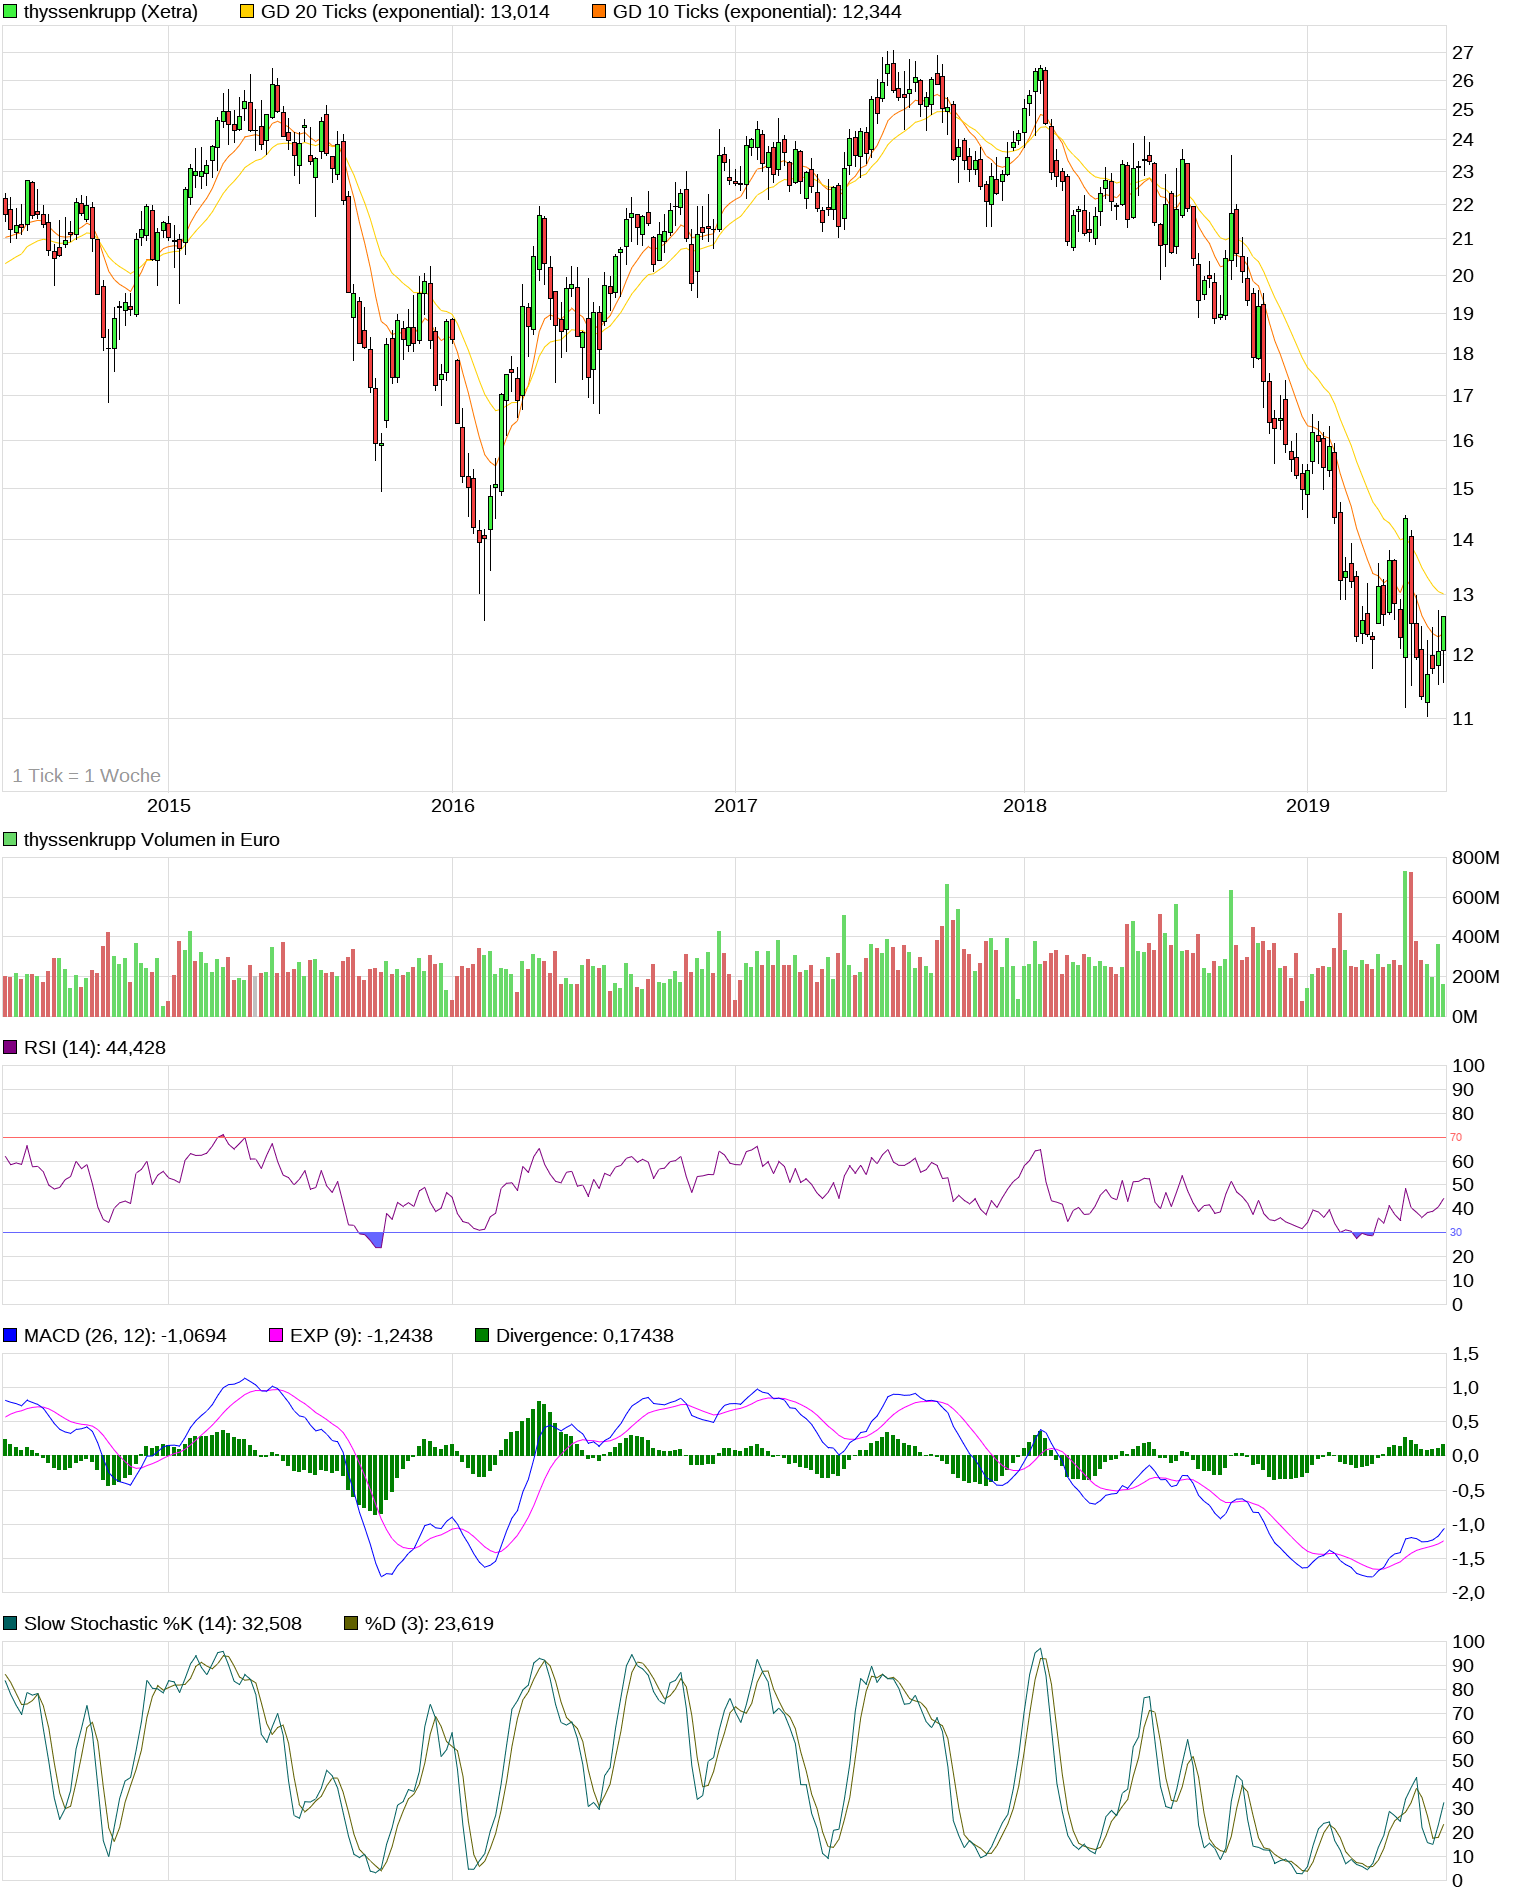Viewport: 1520px width, 1901px height.
Task: Select the 'Divergence: 0,17438' label
Action: click(585, 1336)
